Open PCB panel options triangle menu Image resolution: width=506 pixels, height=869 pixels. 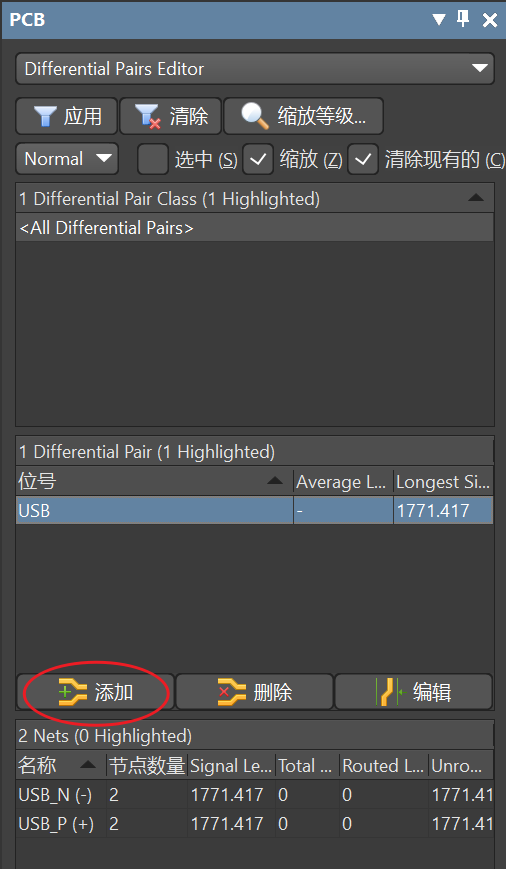pyautogui.click(x=439, y=20)
